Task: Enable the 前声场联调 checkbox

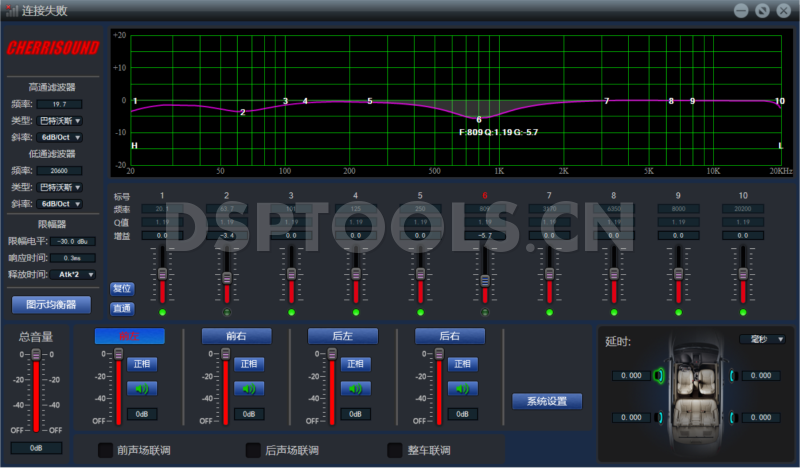Action: tap(105, 450)
